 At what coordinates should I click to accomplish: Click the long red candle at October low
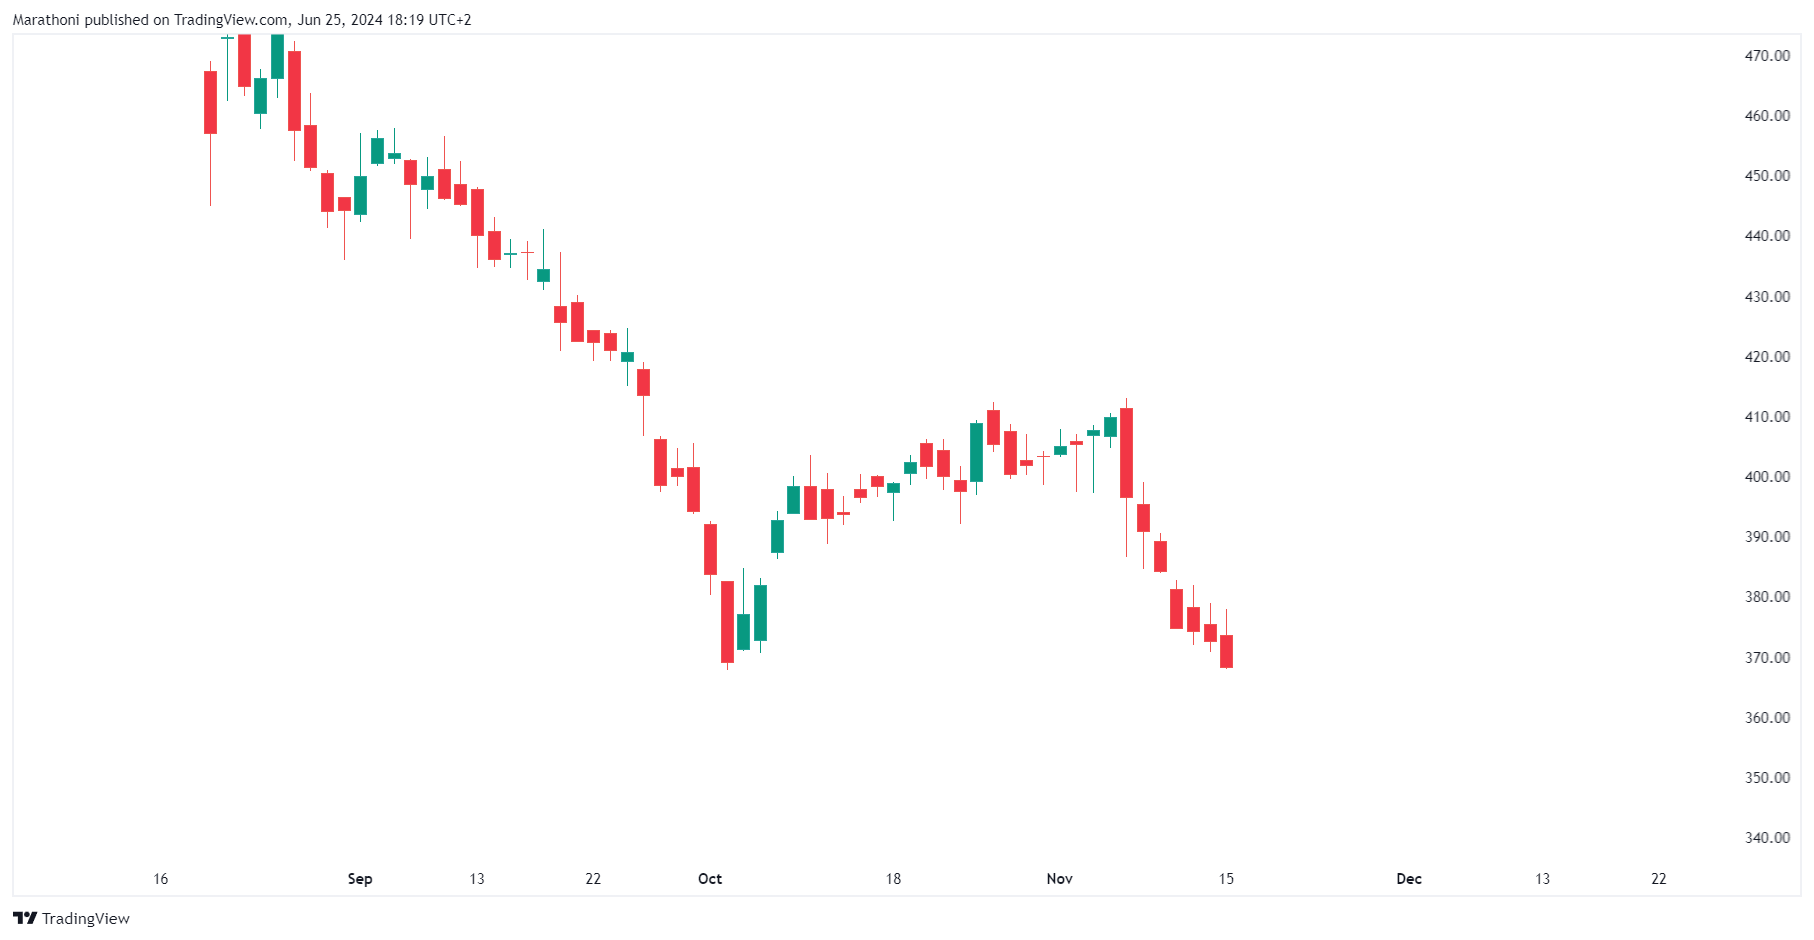click(x=727, y=621)
